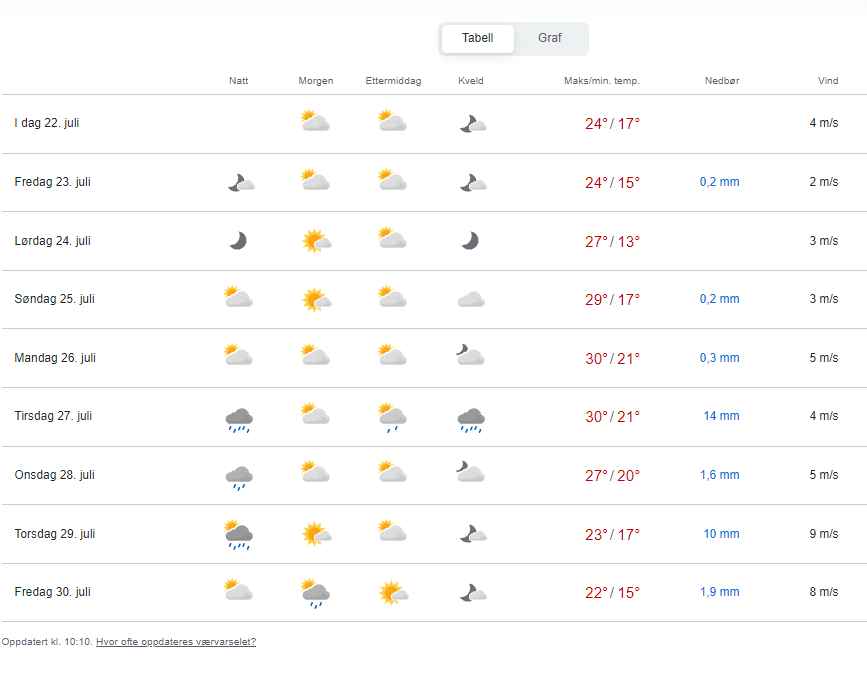867x673 pixels.
Task: Click the Nedbør column header
Action: tap(721, 81)
